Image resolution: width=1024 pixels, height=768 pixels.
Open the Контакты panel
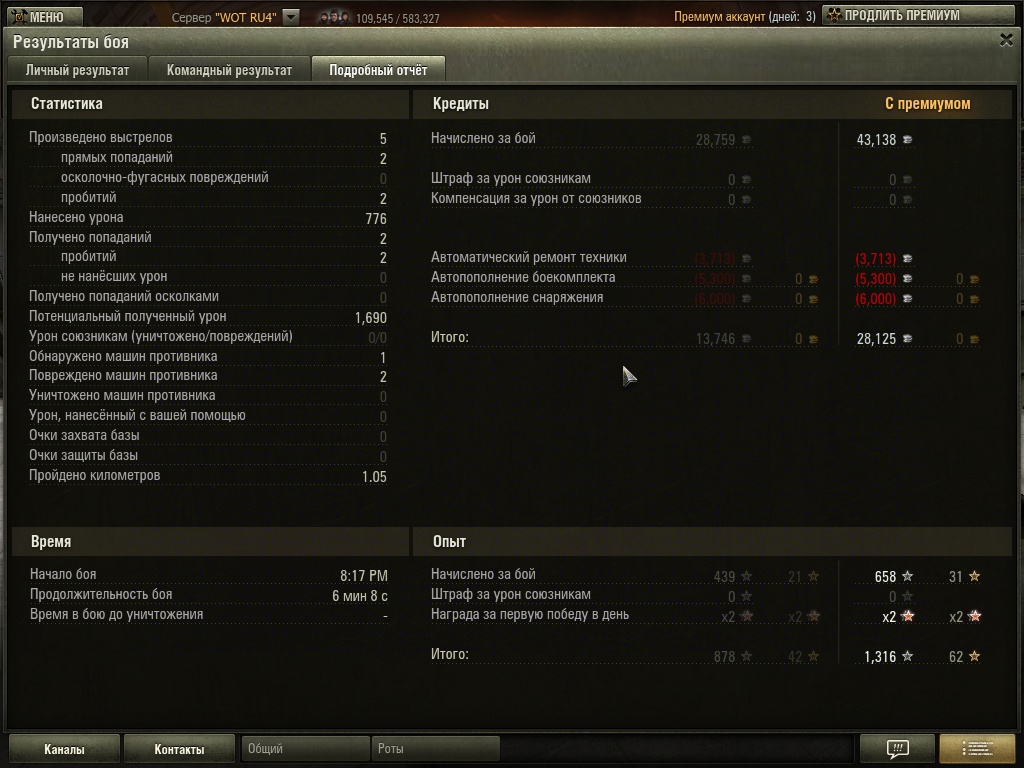click(179, 749)
